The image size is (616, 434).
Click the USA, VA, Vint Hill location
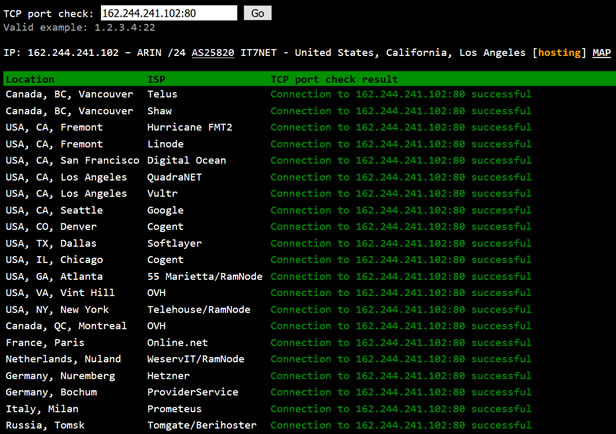click(x=60, y=293)
